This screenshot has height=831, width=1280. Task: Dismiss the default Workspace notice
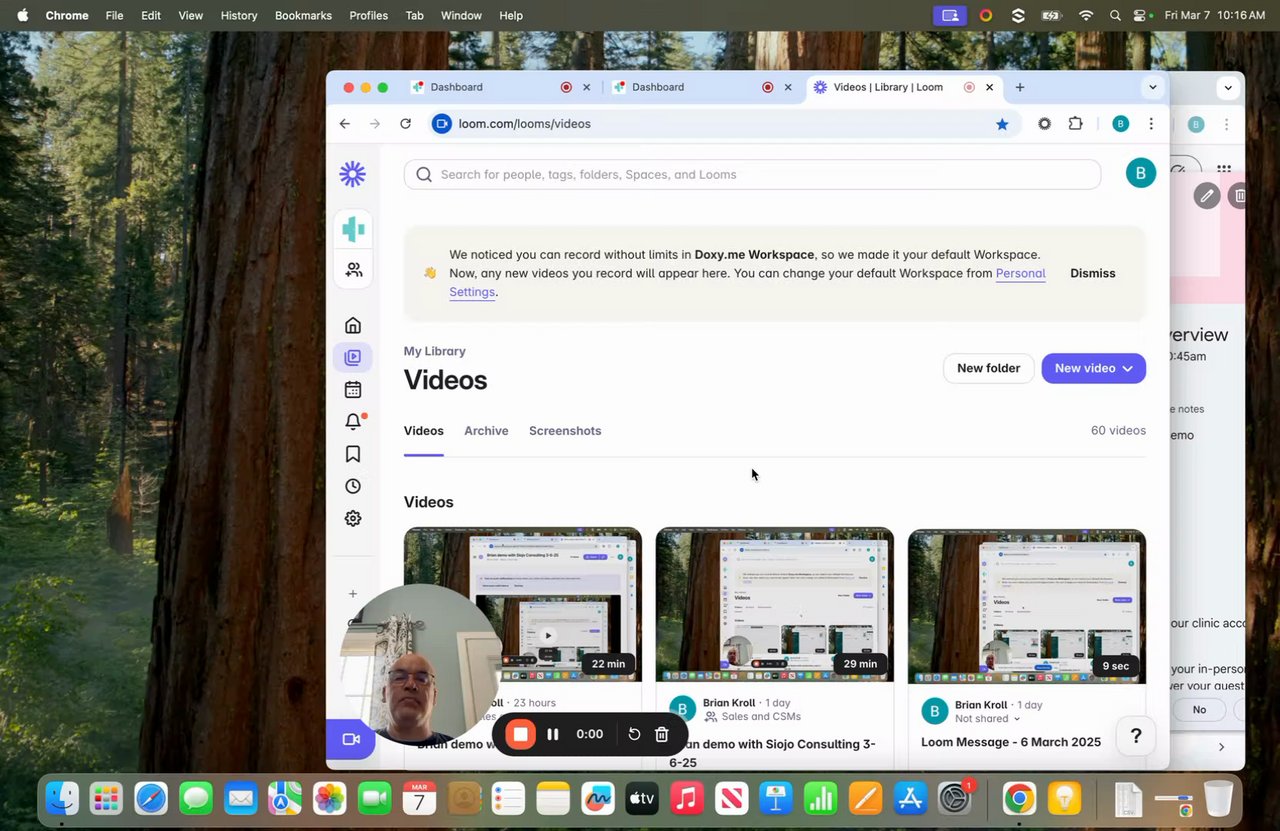(x=1092, y=273)
